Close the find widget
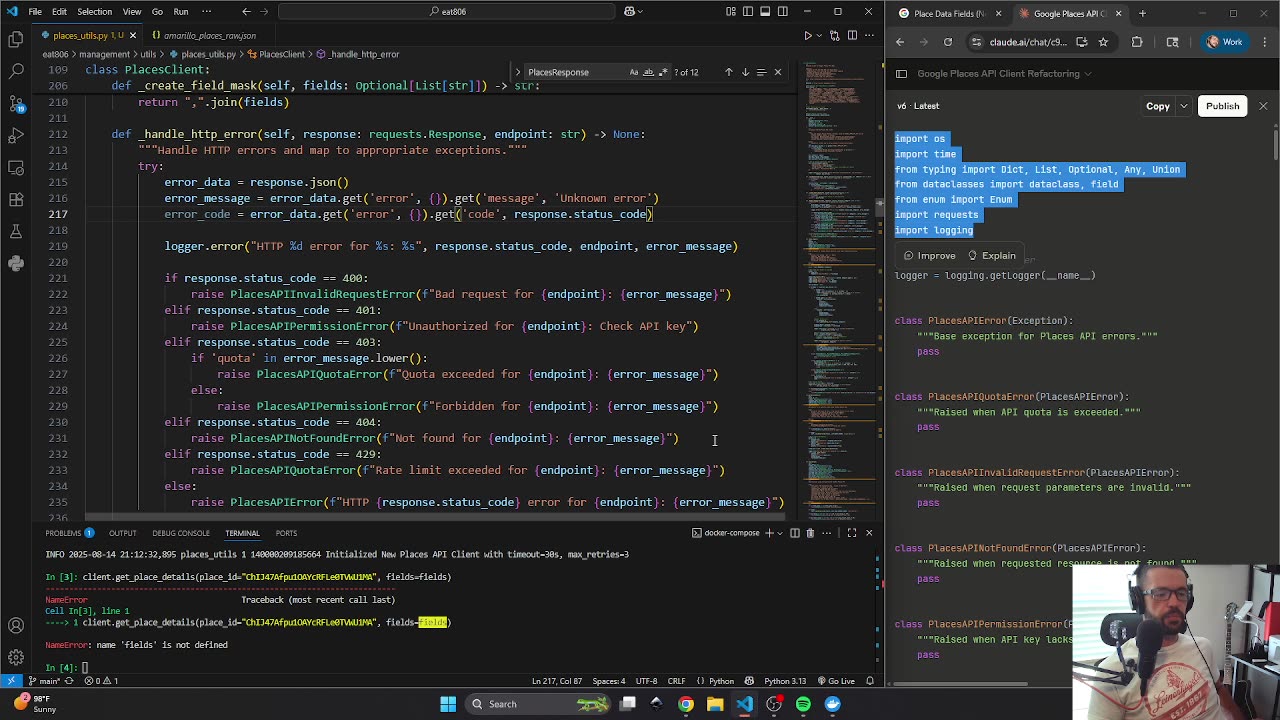Screen dimensions: 1280x720 point(778,72)
